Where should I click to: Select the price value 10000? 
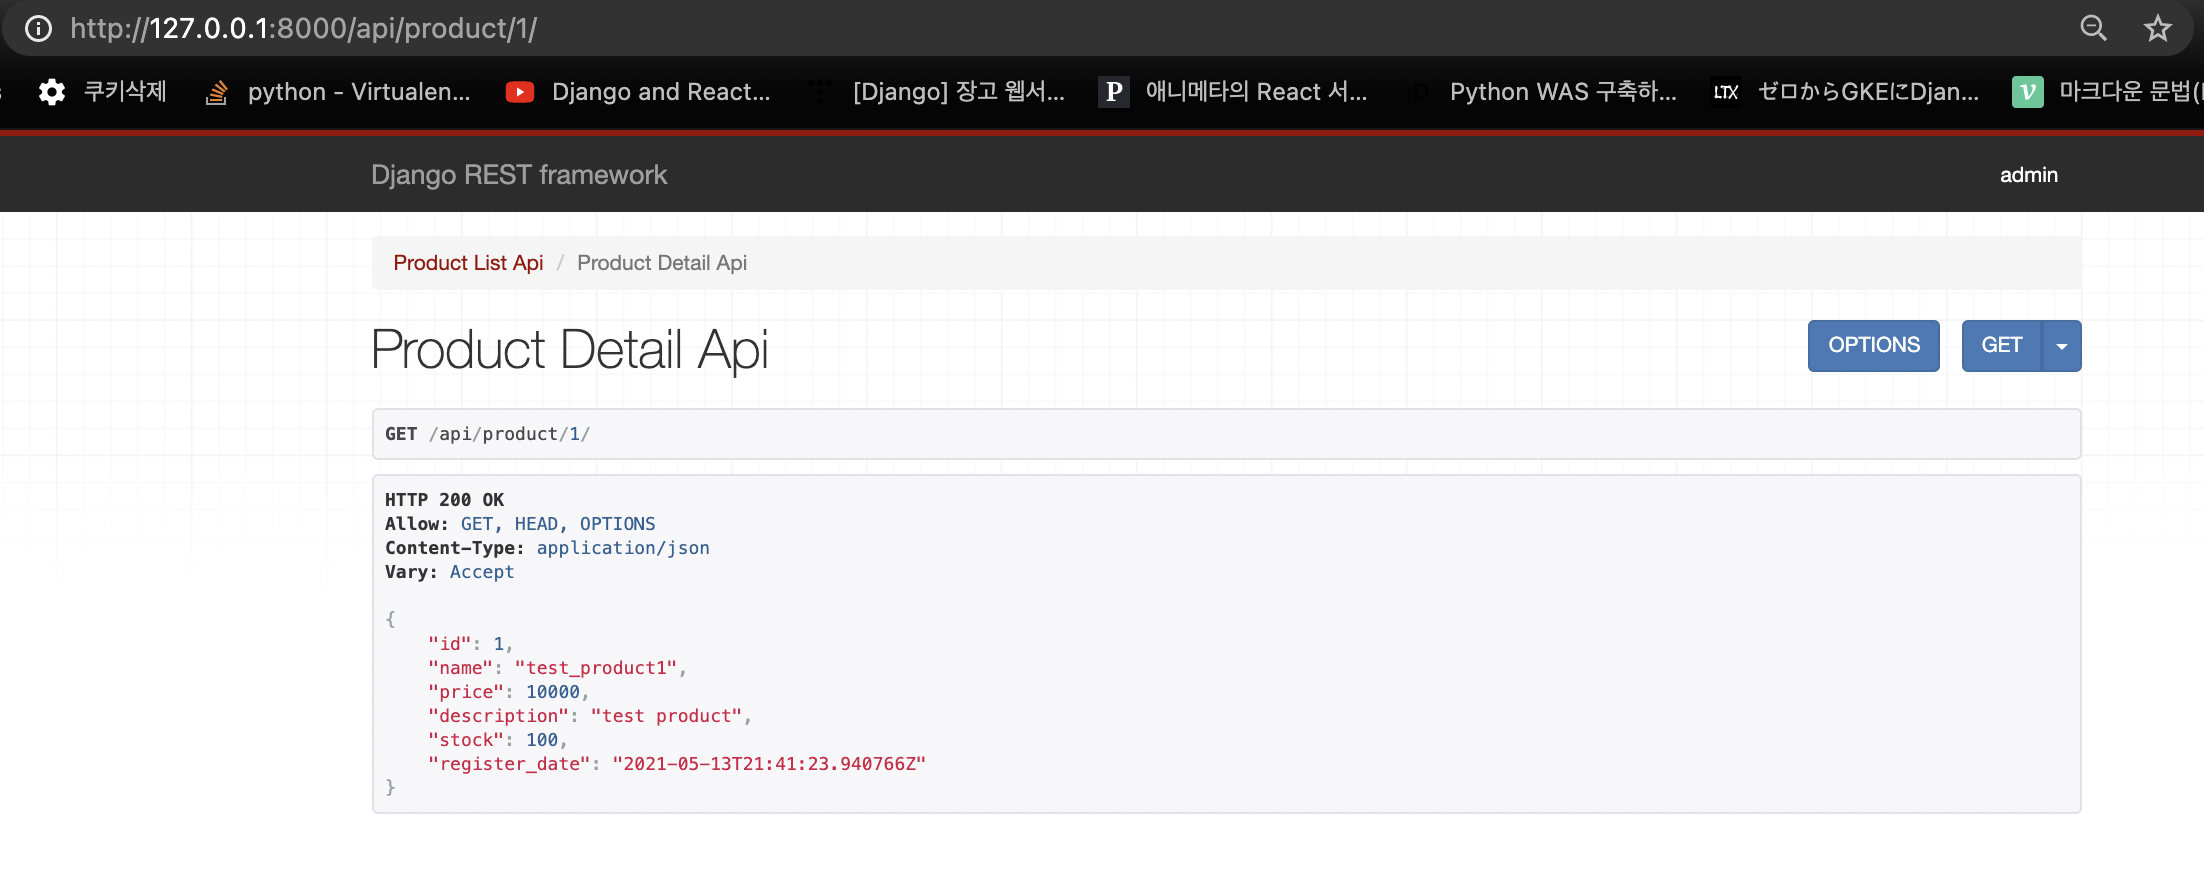[553, 692]
